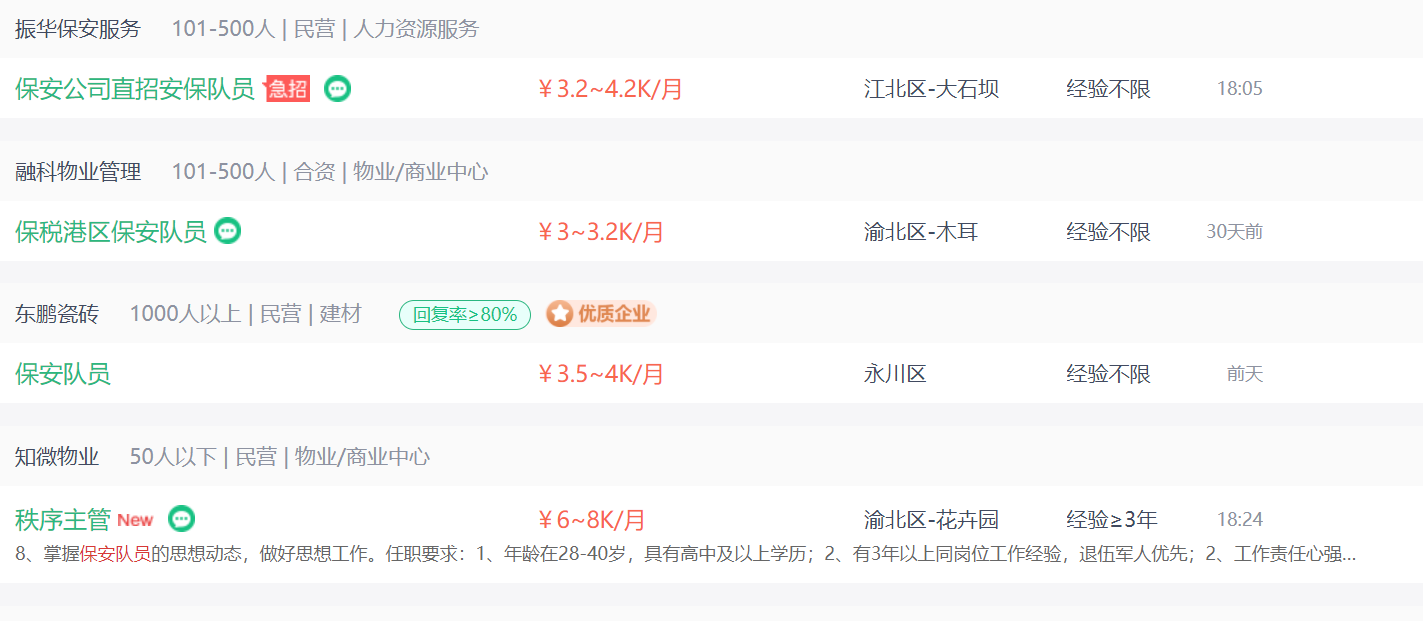
Task: View company 振华保安服务
Action: pyautogui.click(x=78, y=29)
